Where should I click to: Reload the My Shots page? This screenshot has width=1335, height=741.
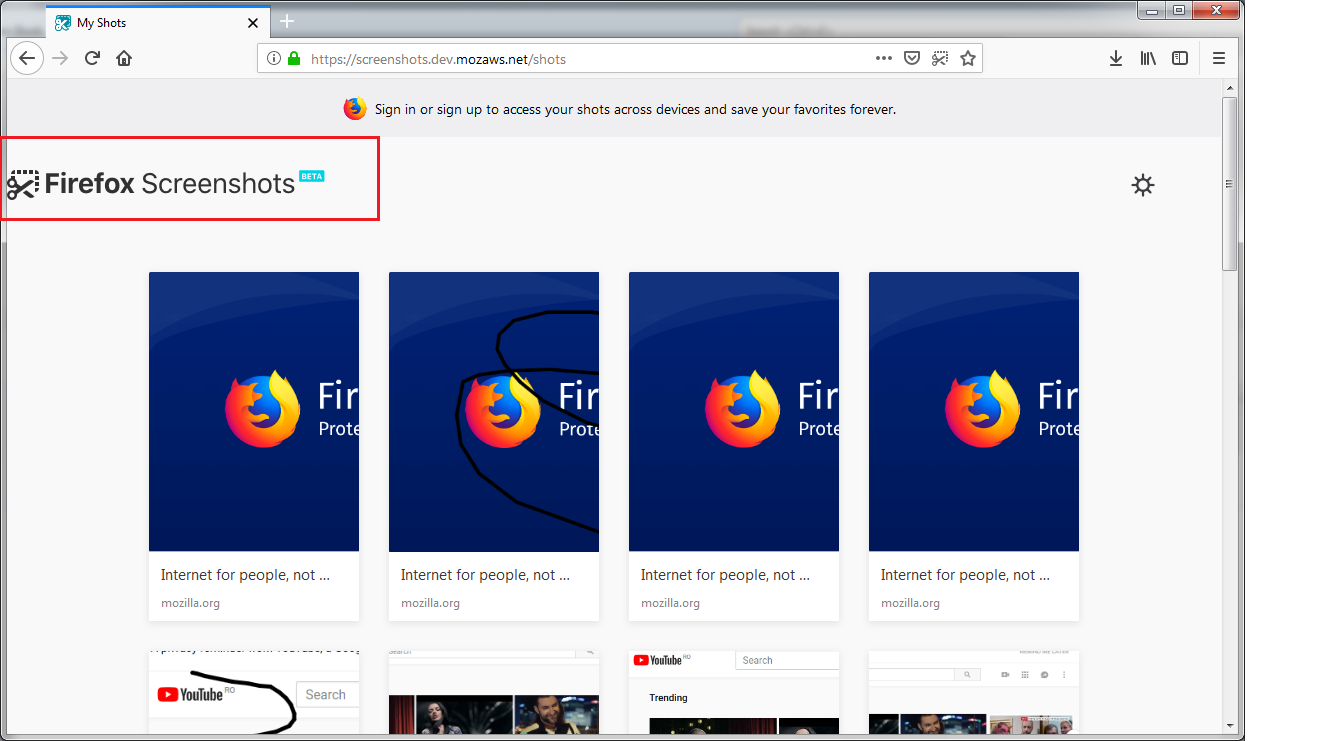point(92,58)
